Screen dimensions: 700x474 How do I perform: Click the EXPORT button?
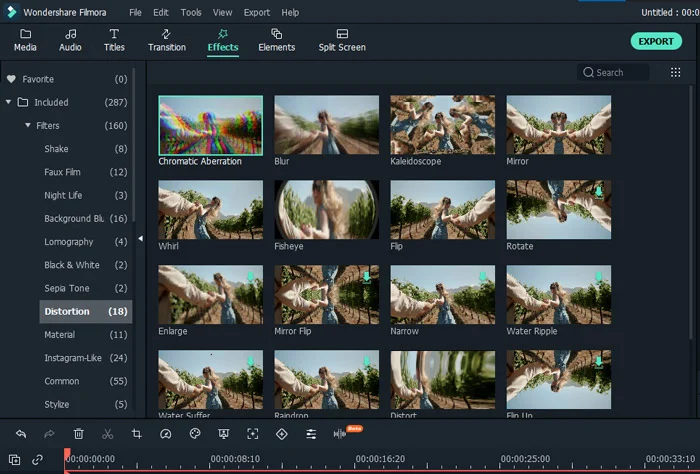click(x=656, y=41)
